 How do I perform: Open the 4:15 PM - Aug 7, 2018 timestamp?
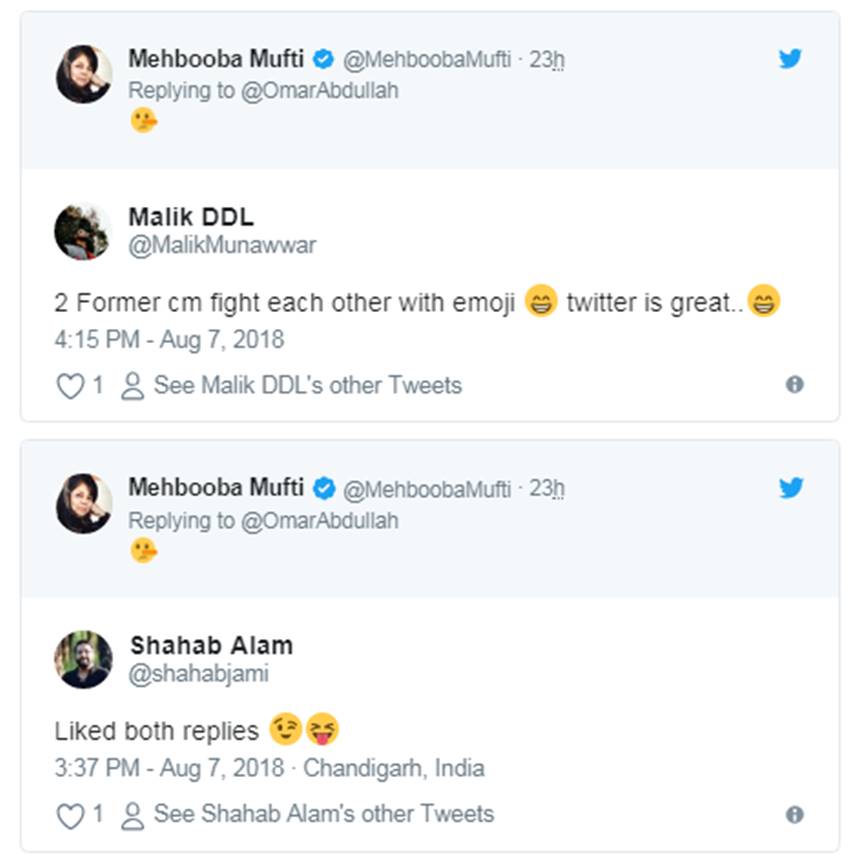point(169,340)
